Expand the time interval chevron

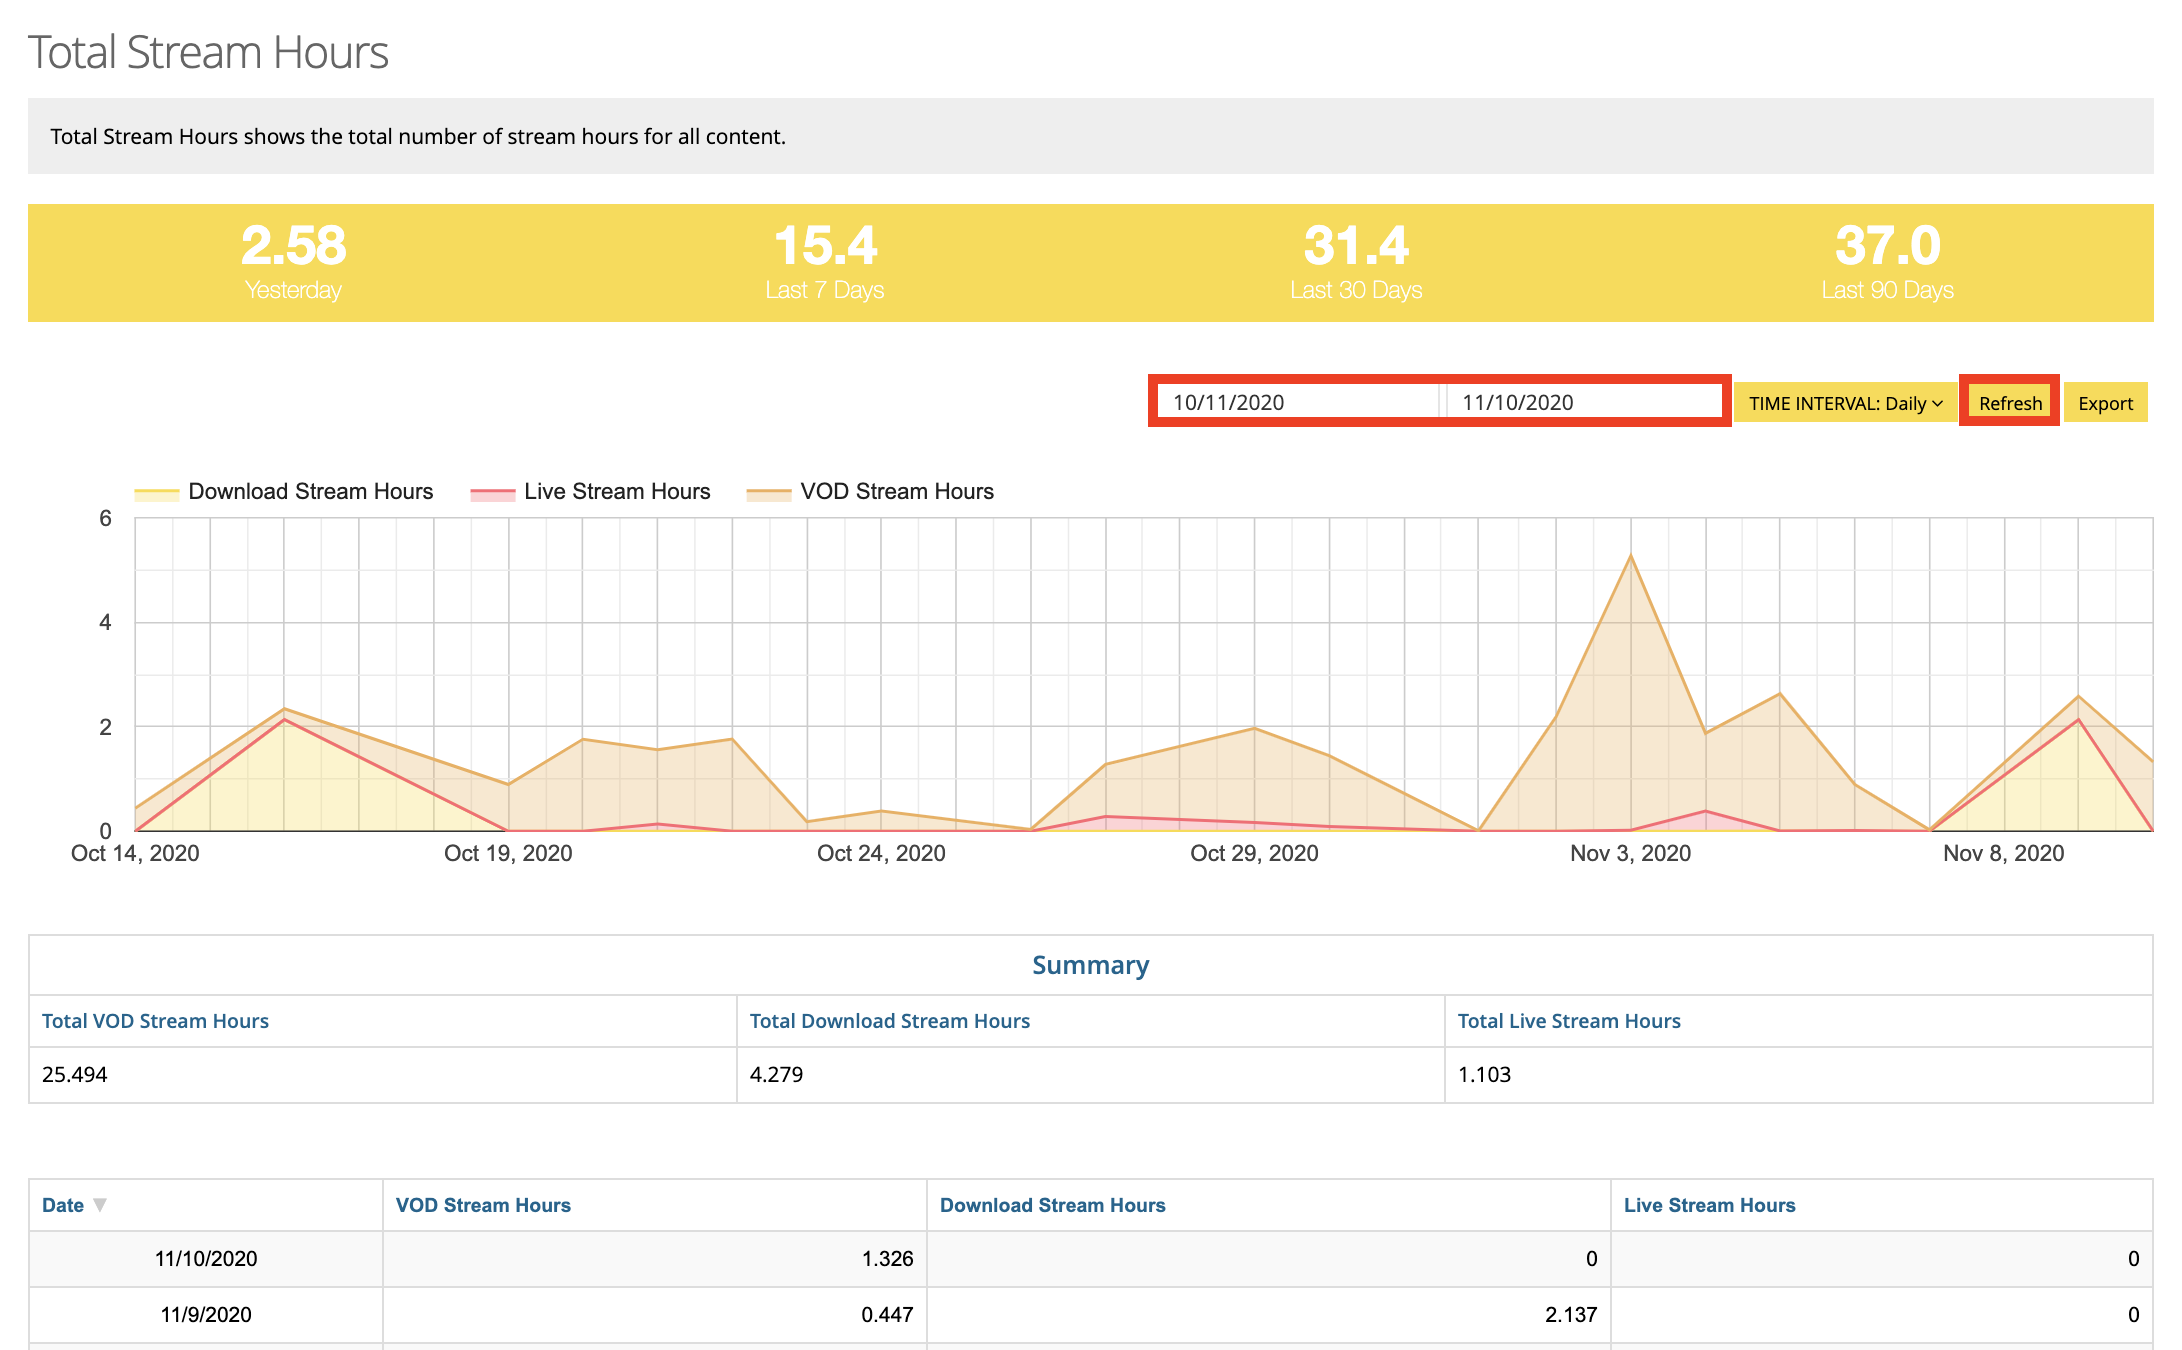pyautogui.click(x=1936, y=403)
